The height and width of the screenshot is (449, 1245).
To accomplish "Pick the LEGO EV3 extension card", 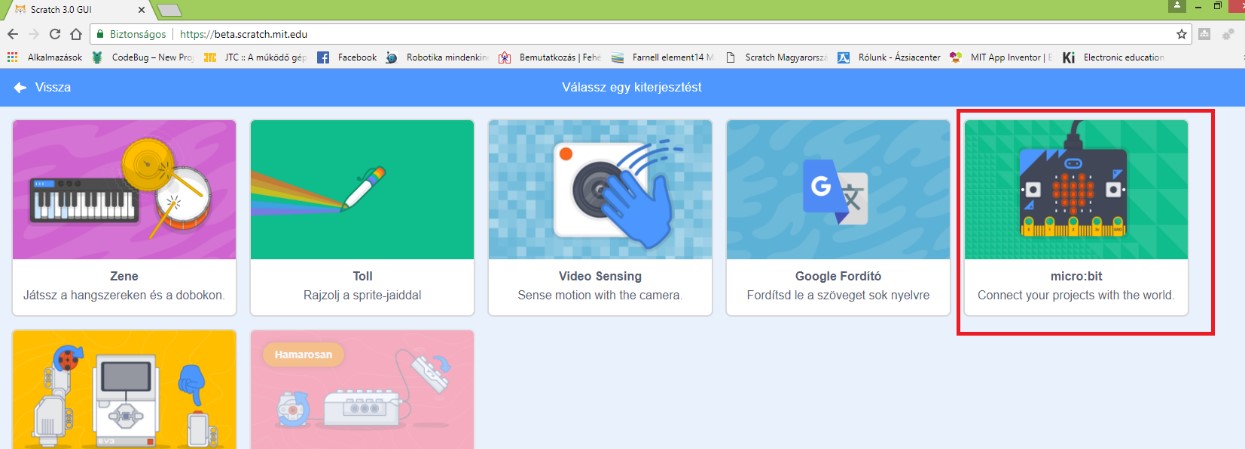I will point(124,390).
